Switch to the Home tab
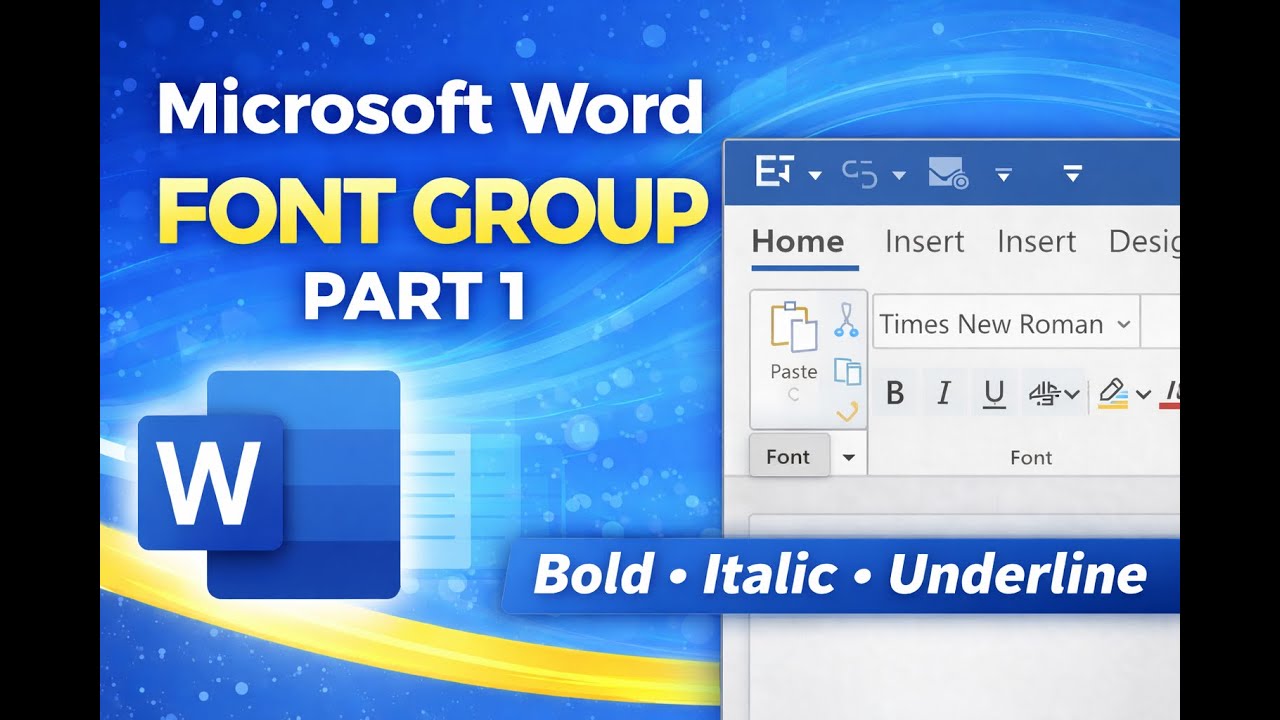The width and height of the screenshot is (1280, 720). click(798, 241)
